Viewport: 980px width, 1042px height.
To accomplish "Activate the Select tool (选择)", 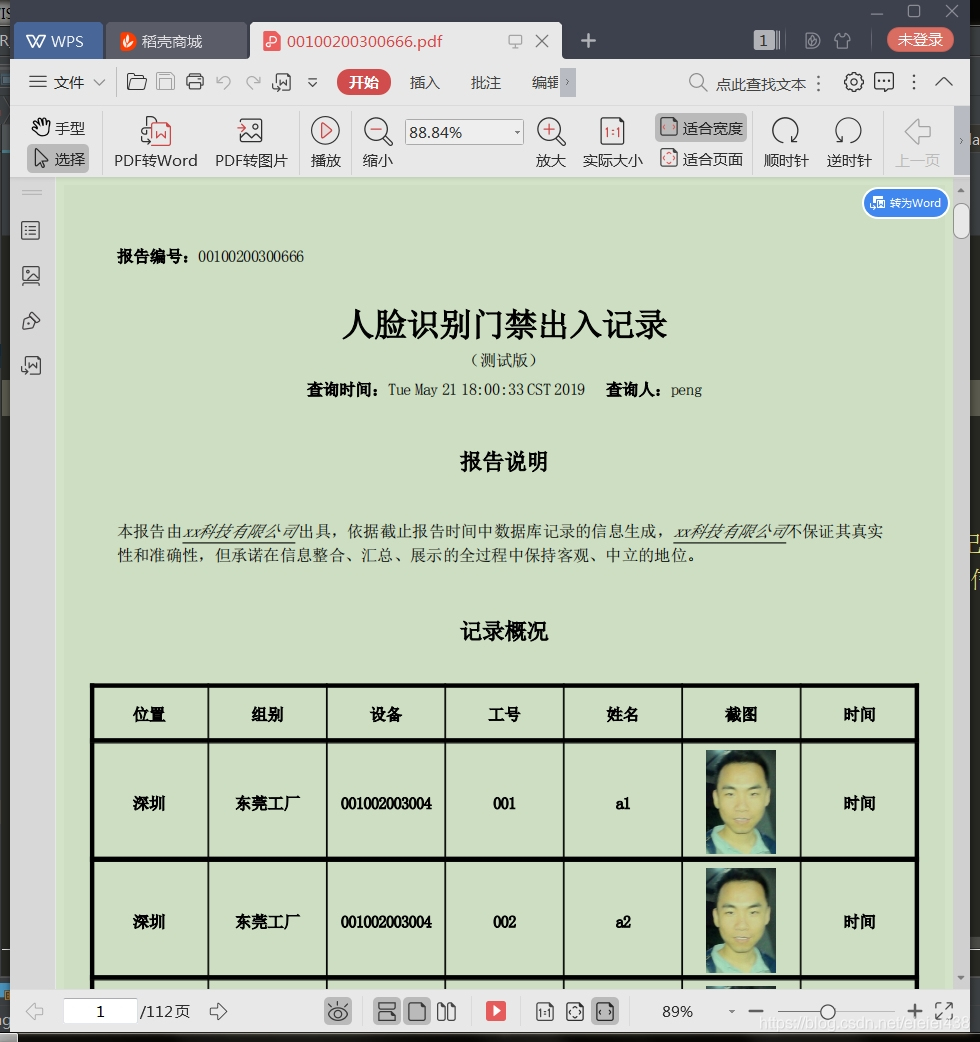I will tap(58, 159).
